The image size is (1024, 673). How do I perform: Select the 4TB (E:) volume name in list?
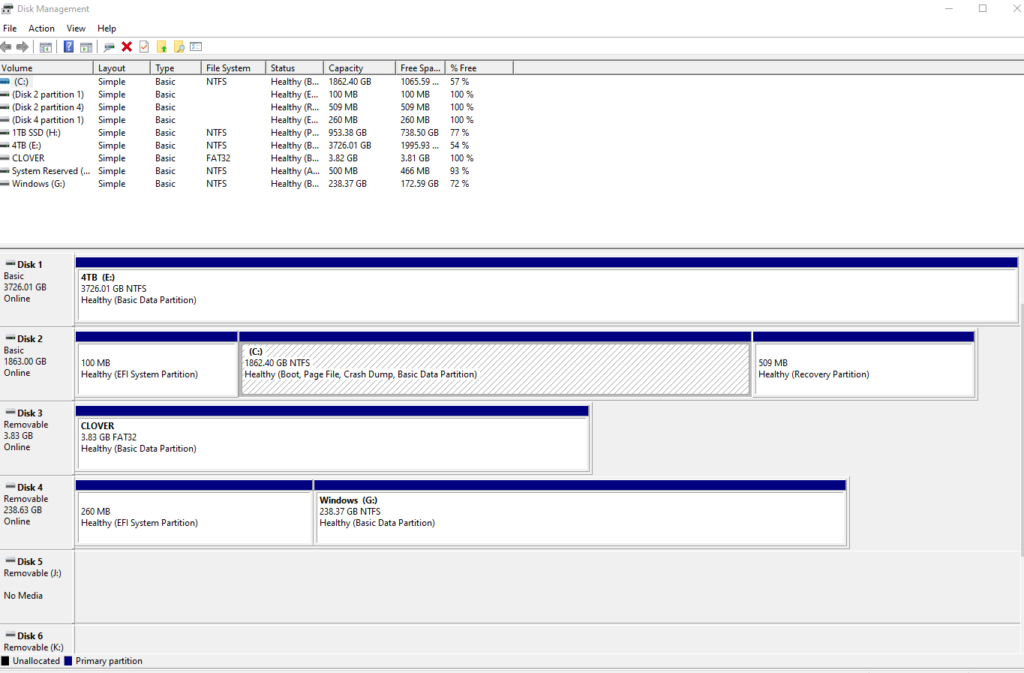point(26,146)
